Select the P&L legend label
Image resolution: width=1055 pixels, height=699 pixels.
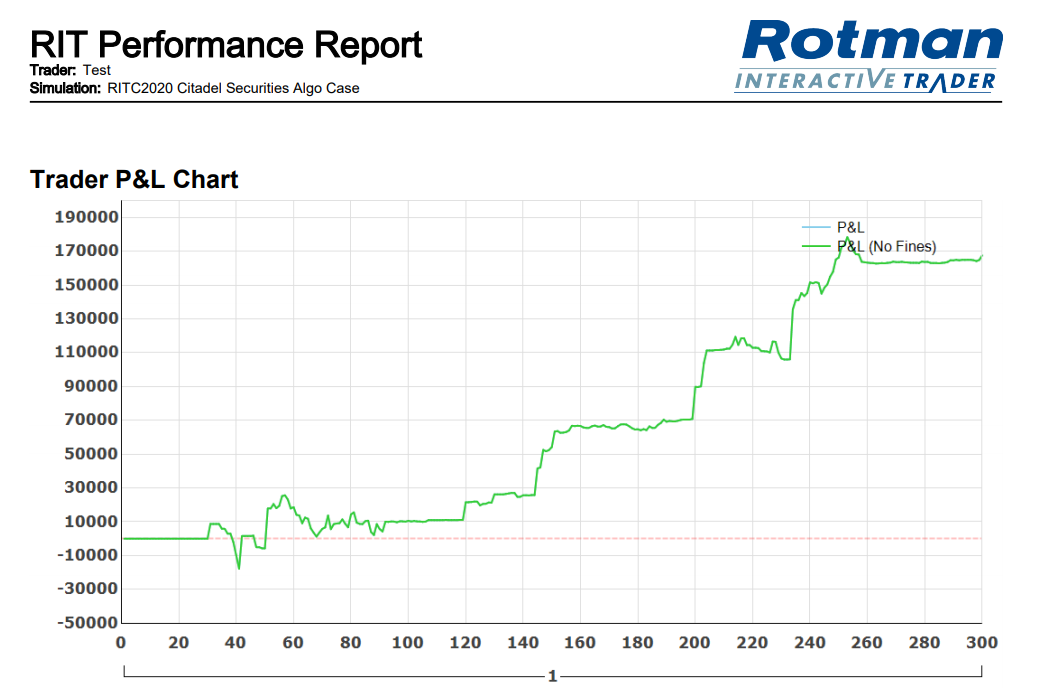pos(850,228)
